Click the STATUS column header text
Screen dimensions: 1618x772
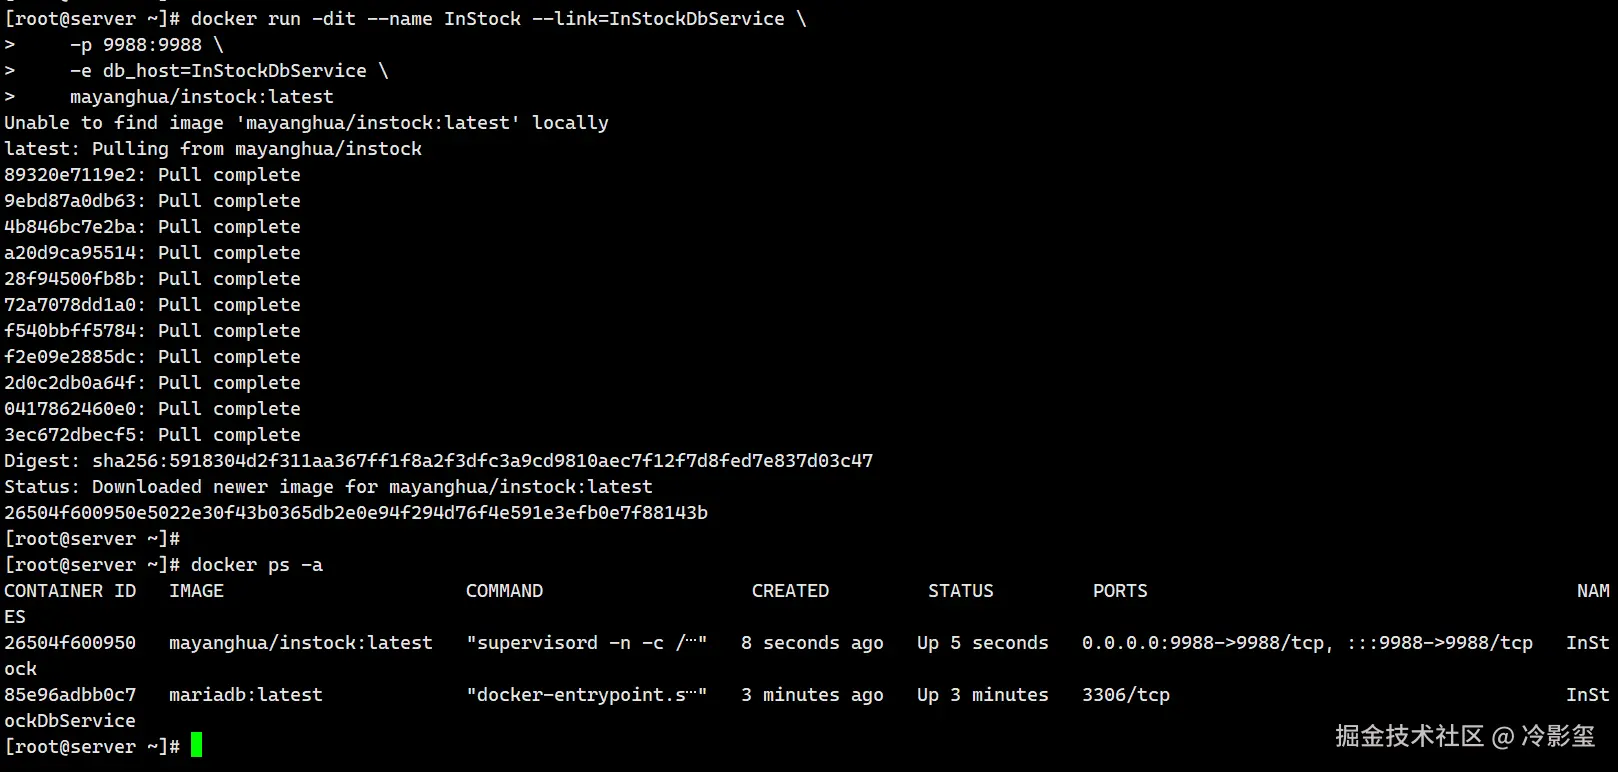(960, 591)
